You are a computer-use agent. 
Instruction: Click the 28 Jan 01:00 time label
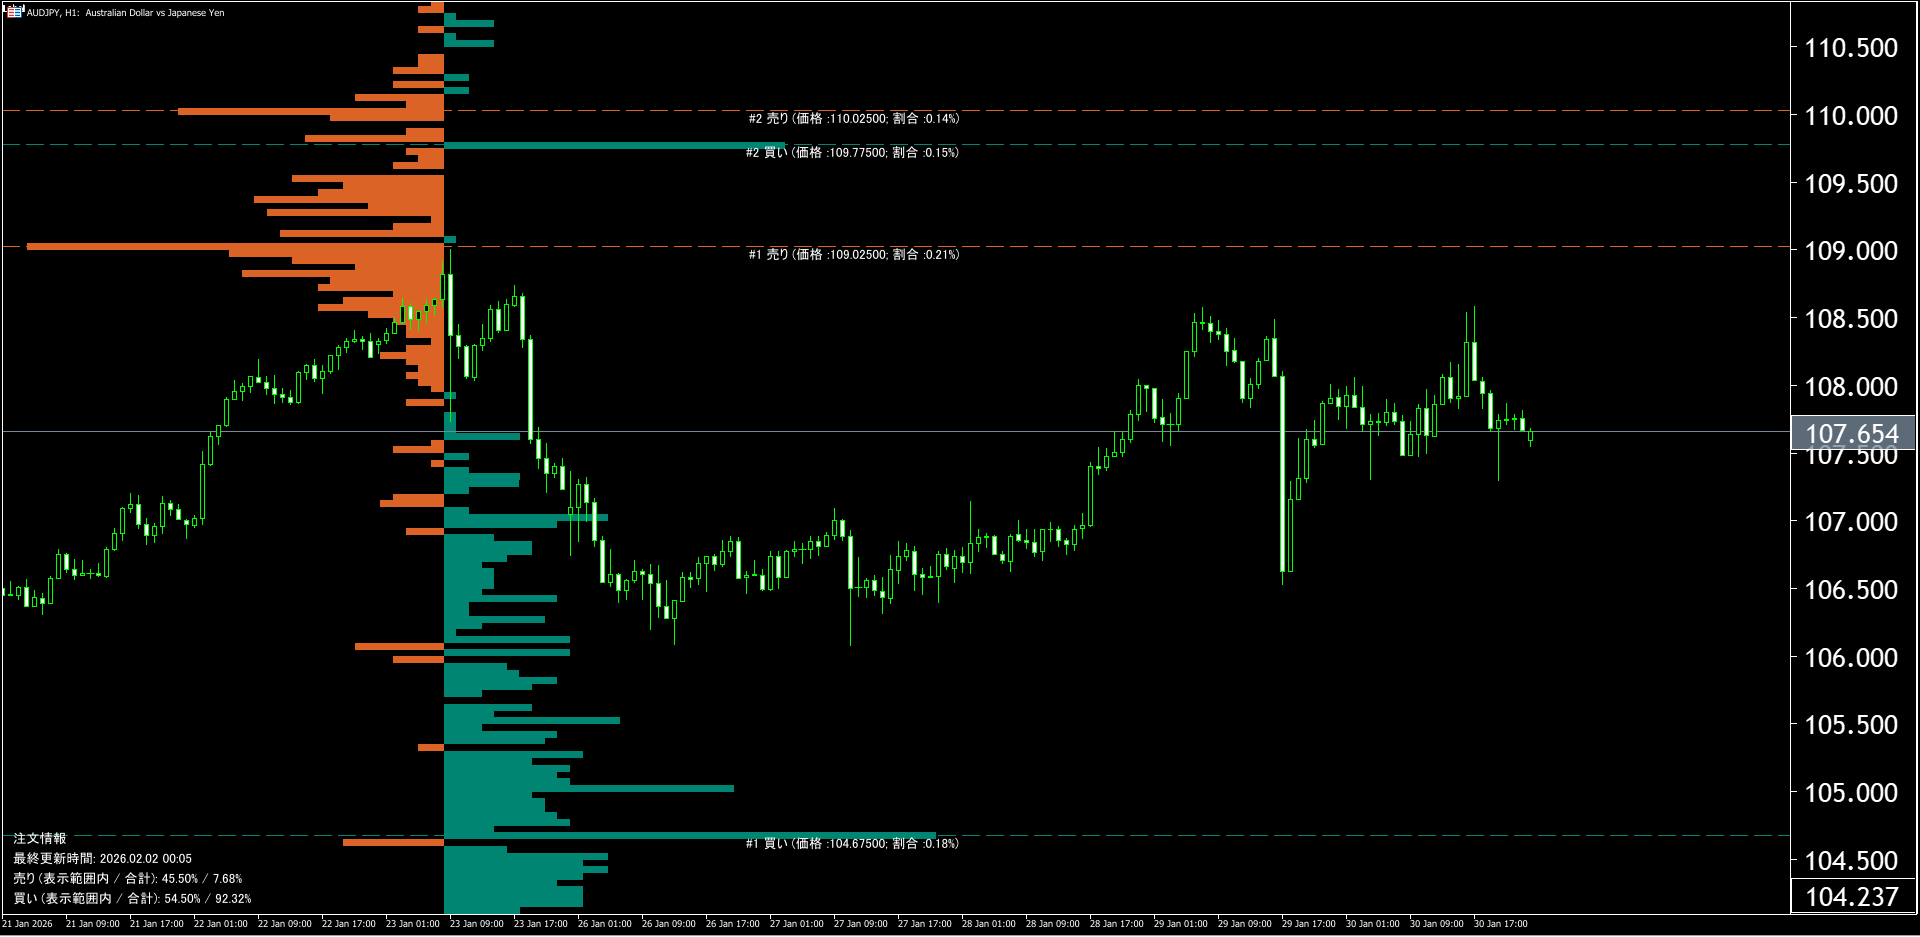(x=989, y=924)
